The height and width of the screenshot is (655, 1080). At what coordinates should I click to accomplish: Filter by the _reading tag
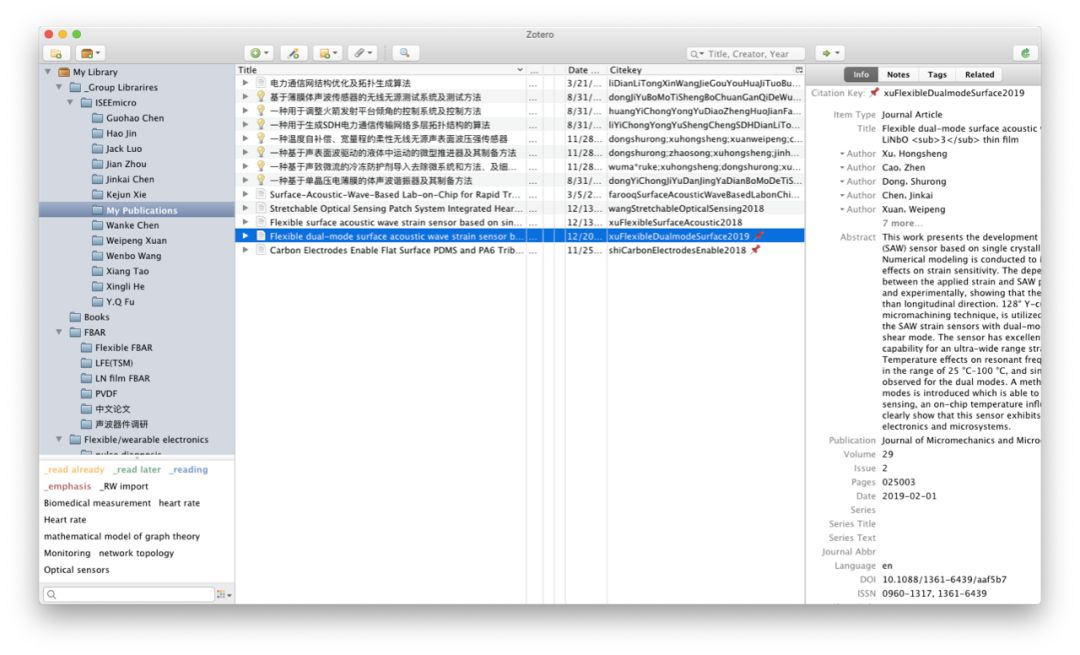[x=188, y=470]
